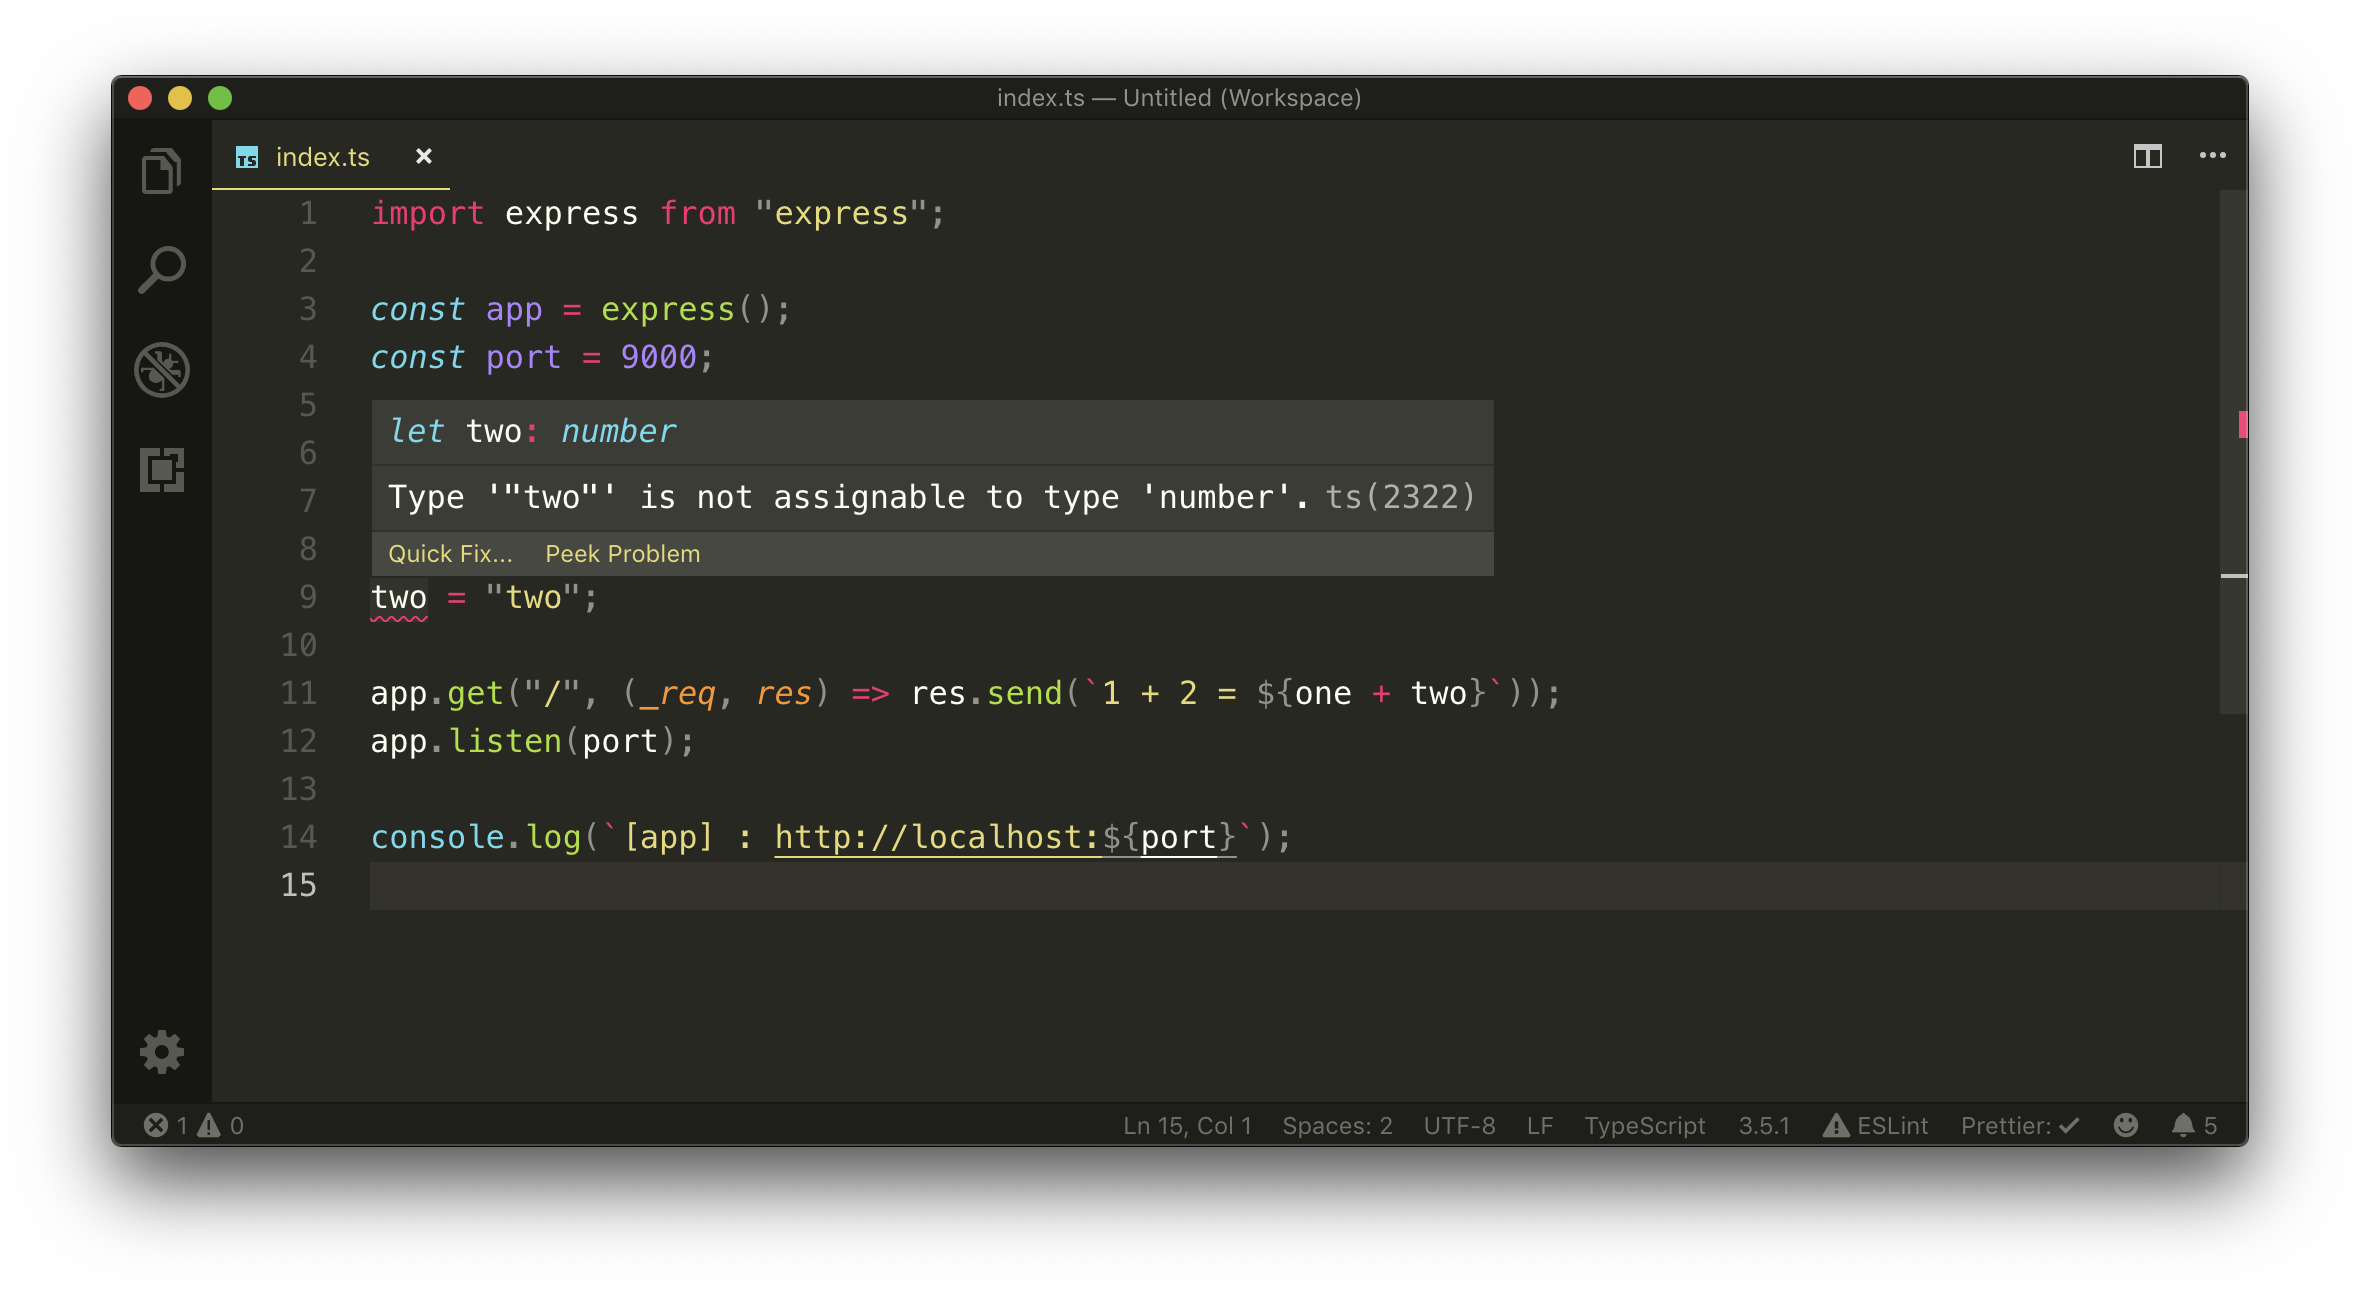Click Quick Fix in the error popup
Screen dimensions: 2360x1294
[449, 553]
